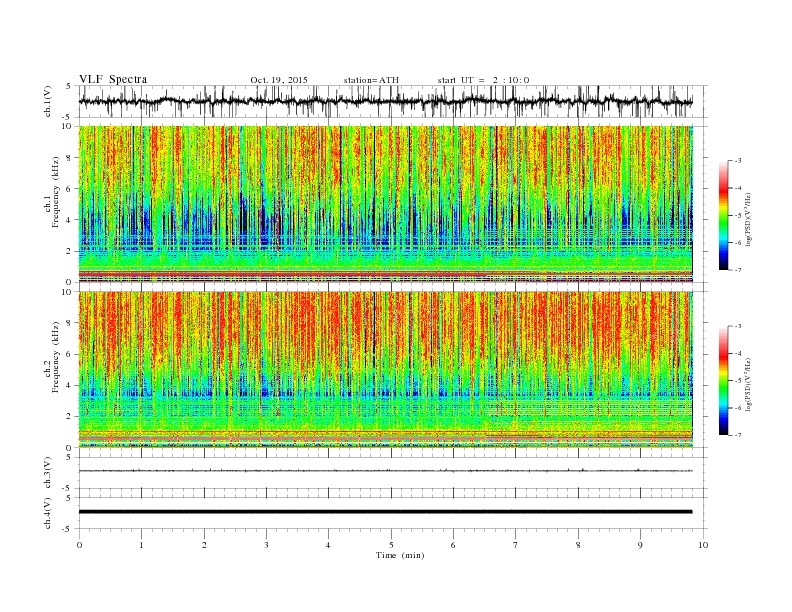Click the ch.1 PSD color bar
Image resolution: width=792 pixels, height=612 pixels.
click(724, 215)
